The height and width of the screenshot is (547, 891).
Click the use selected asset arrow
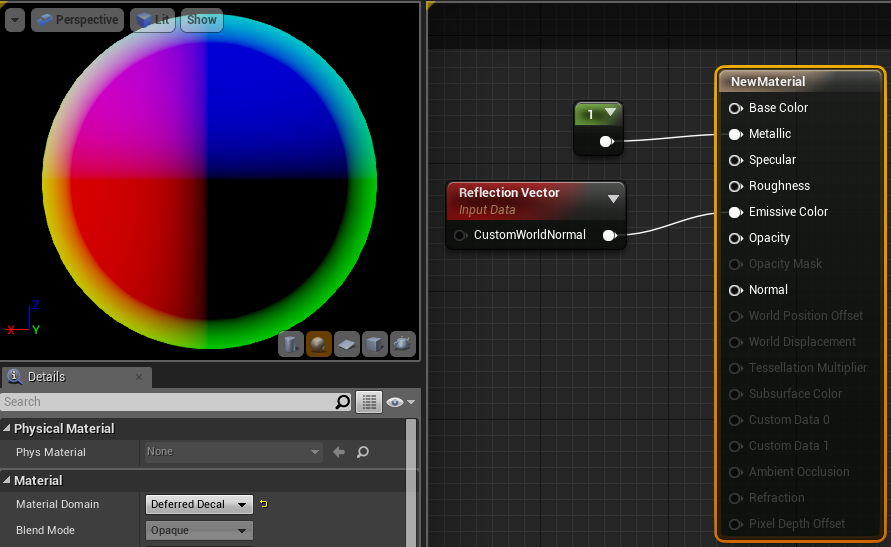click(339, 452)
